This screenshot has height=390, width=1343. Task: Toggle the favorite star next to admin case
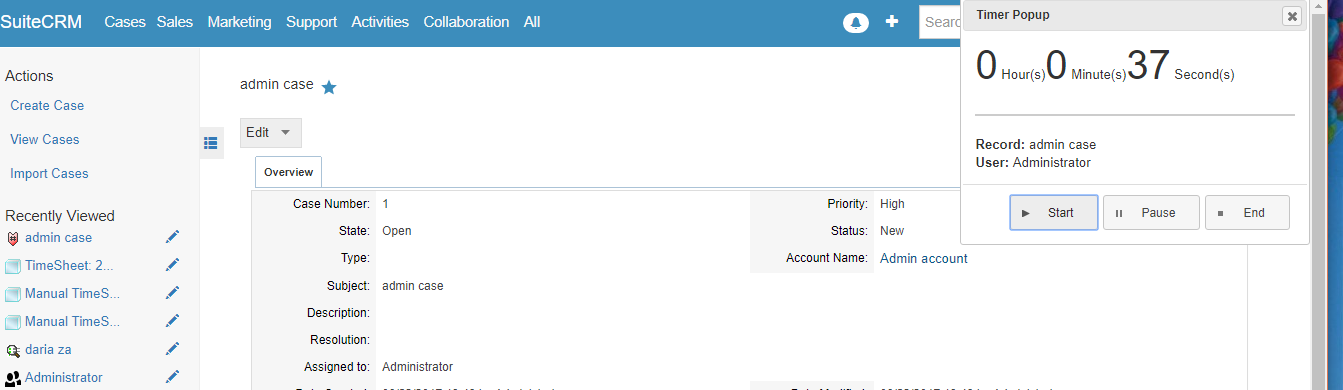[329, 88]
